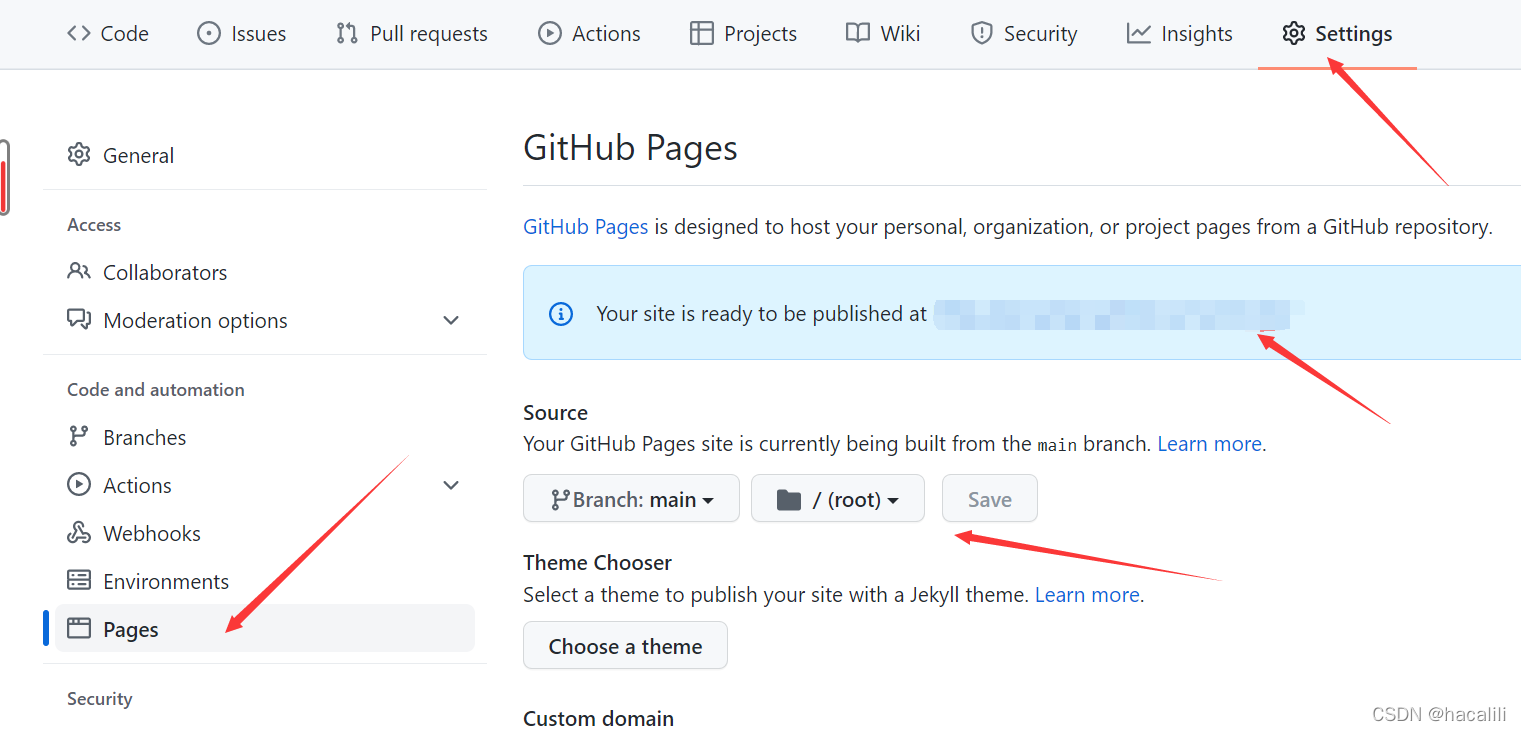Click the Wiki book icon

[x=857, y=33]
